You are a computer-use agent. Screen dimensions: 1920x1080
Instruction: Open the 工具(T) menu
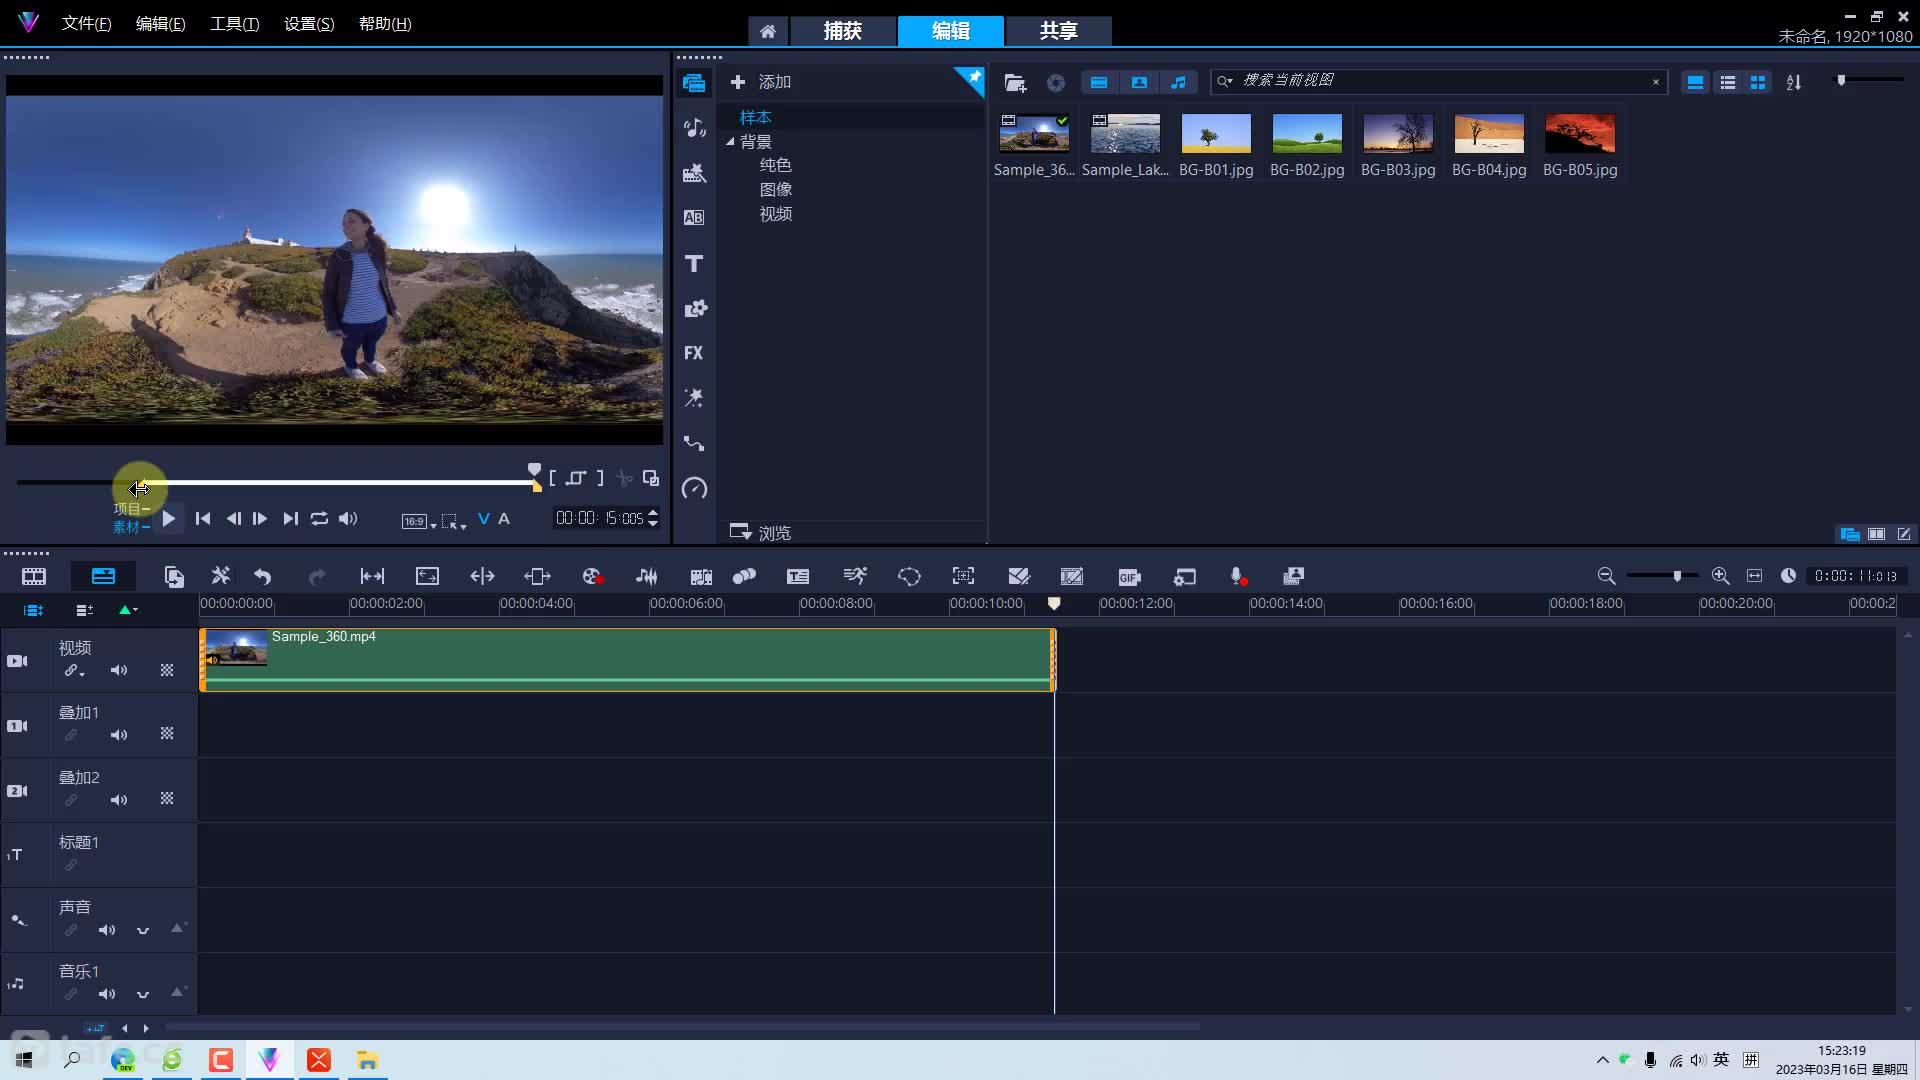click(x=235, y=24)
